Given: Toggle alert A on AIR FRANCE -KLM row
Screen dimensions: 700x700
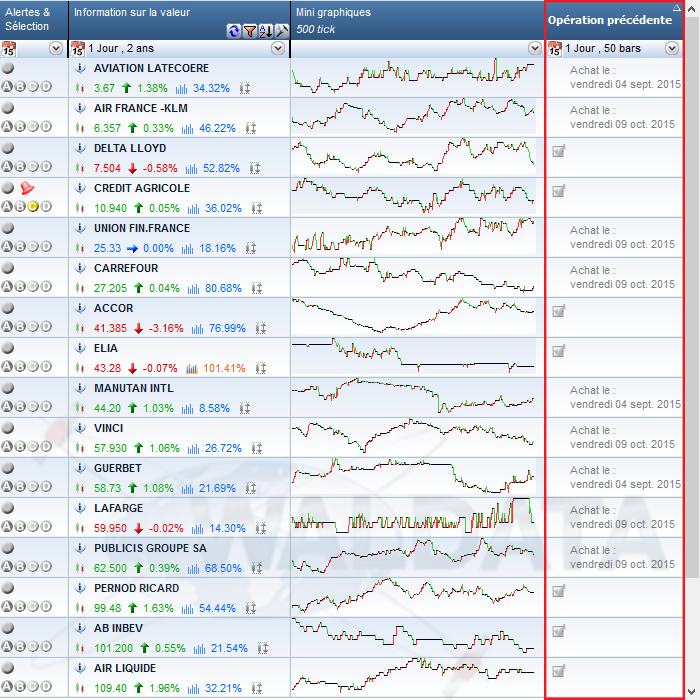Looking at the screenshot, I should pyautogui.click(x=7, y=126).
